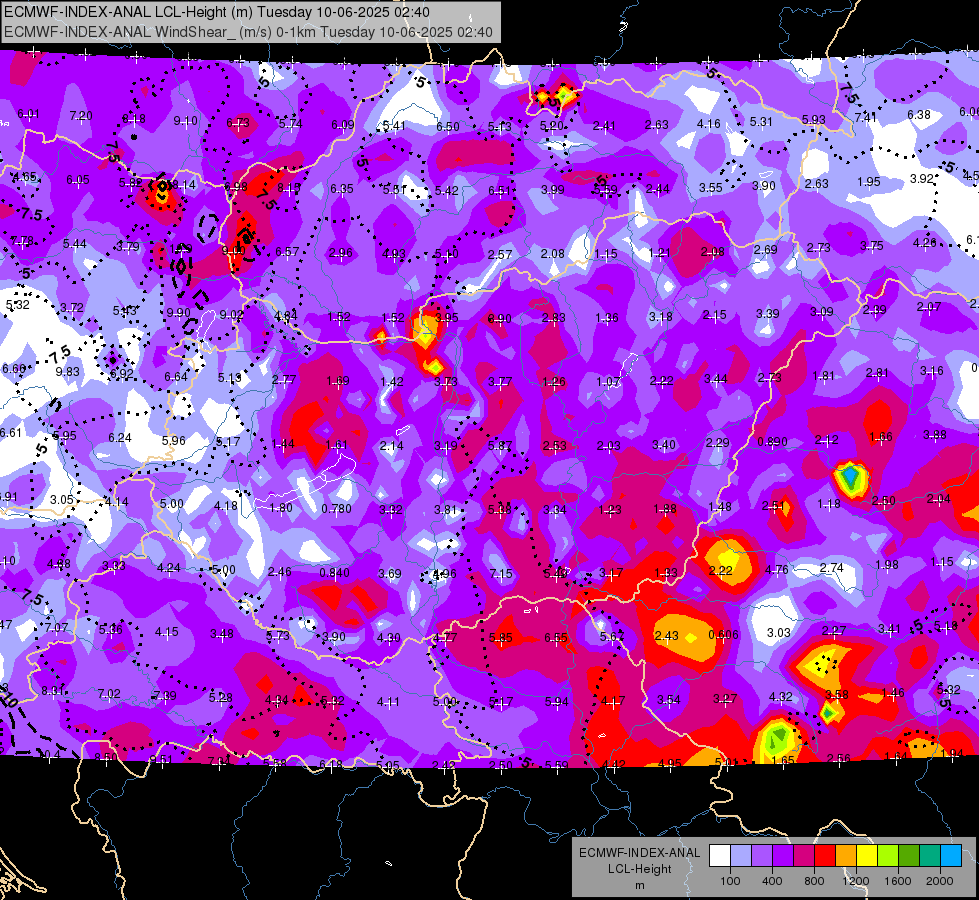
Task: Click the WindShear_ (m/s) 0-1km title line
Action: coord(248,32)
